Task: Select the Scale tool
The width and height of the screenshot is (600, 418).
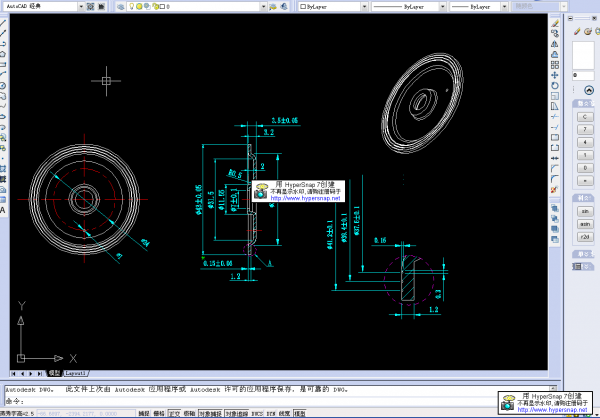Action: click(555, 96)
